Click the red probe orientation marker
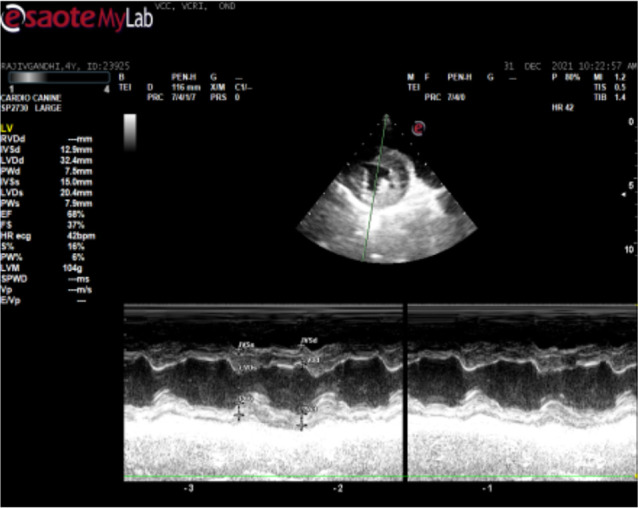 click(x=419, y=127)
